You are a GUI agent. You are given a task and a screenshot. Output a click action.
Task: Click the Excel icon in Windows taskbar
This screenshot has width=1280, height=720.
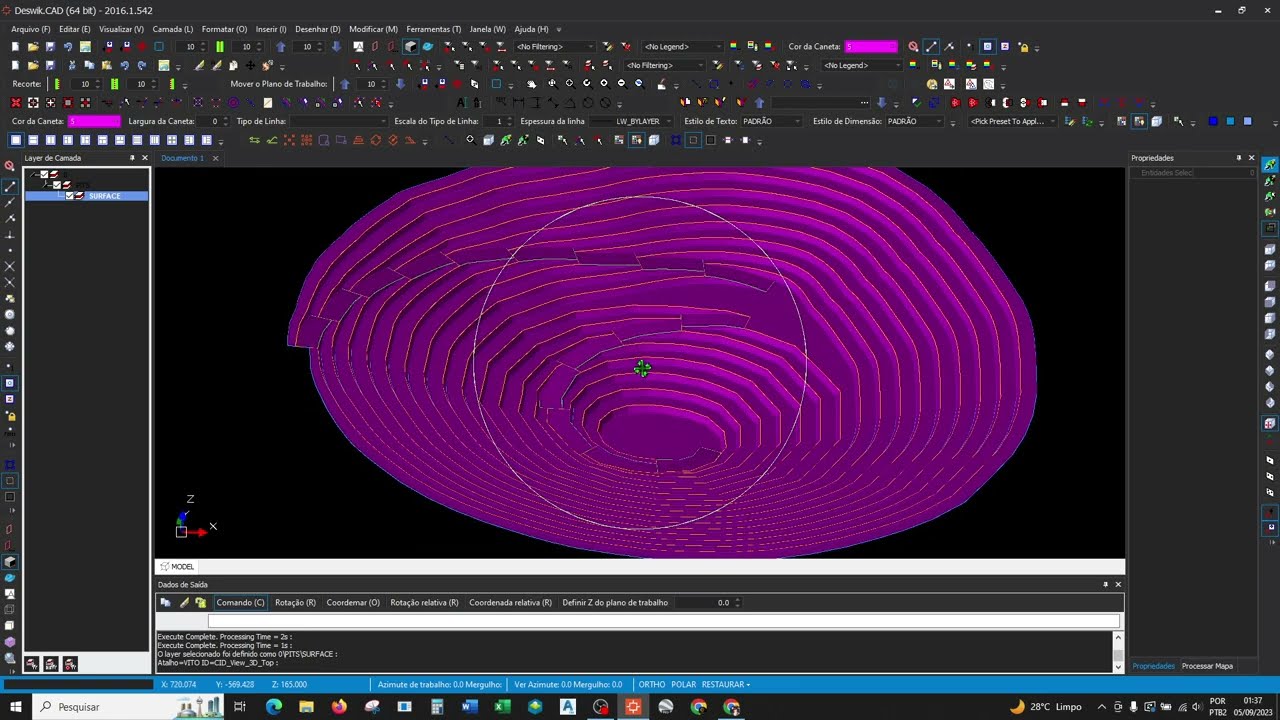(503, 707)
